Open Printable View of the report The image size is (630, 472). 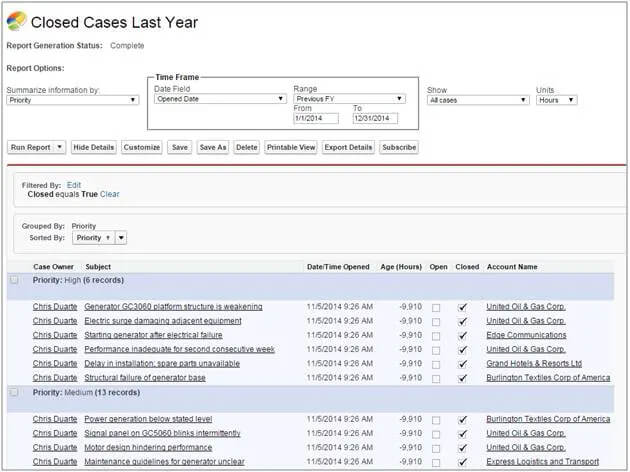point(291,147)
